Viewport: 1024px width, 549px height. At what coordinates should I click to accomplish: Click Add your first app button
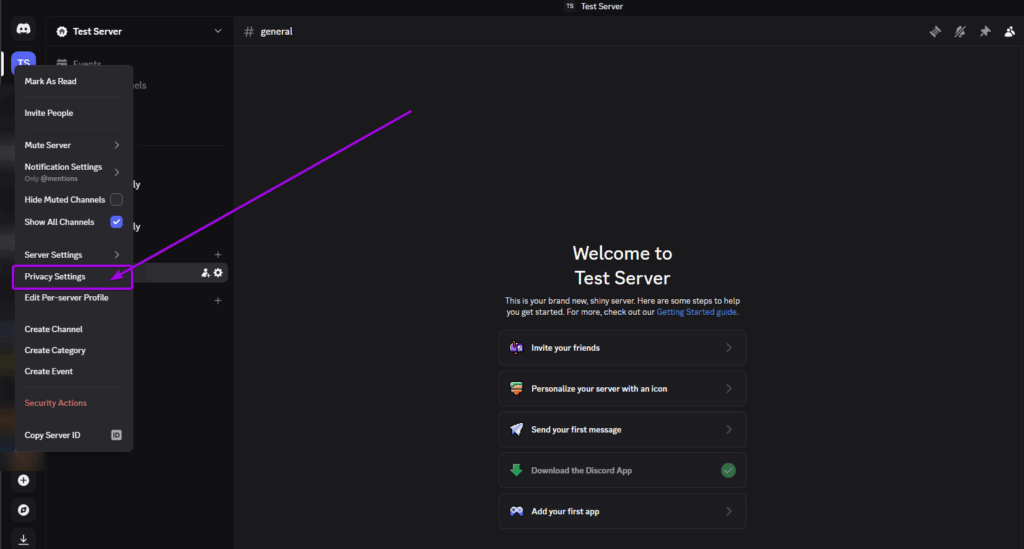(622, 511)
